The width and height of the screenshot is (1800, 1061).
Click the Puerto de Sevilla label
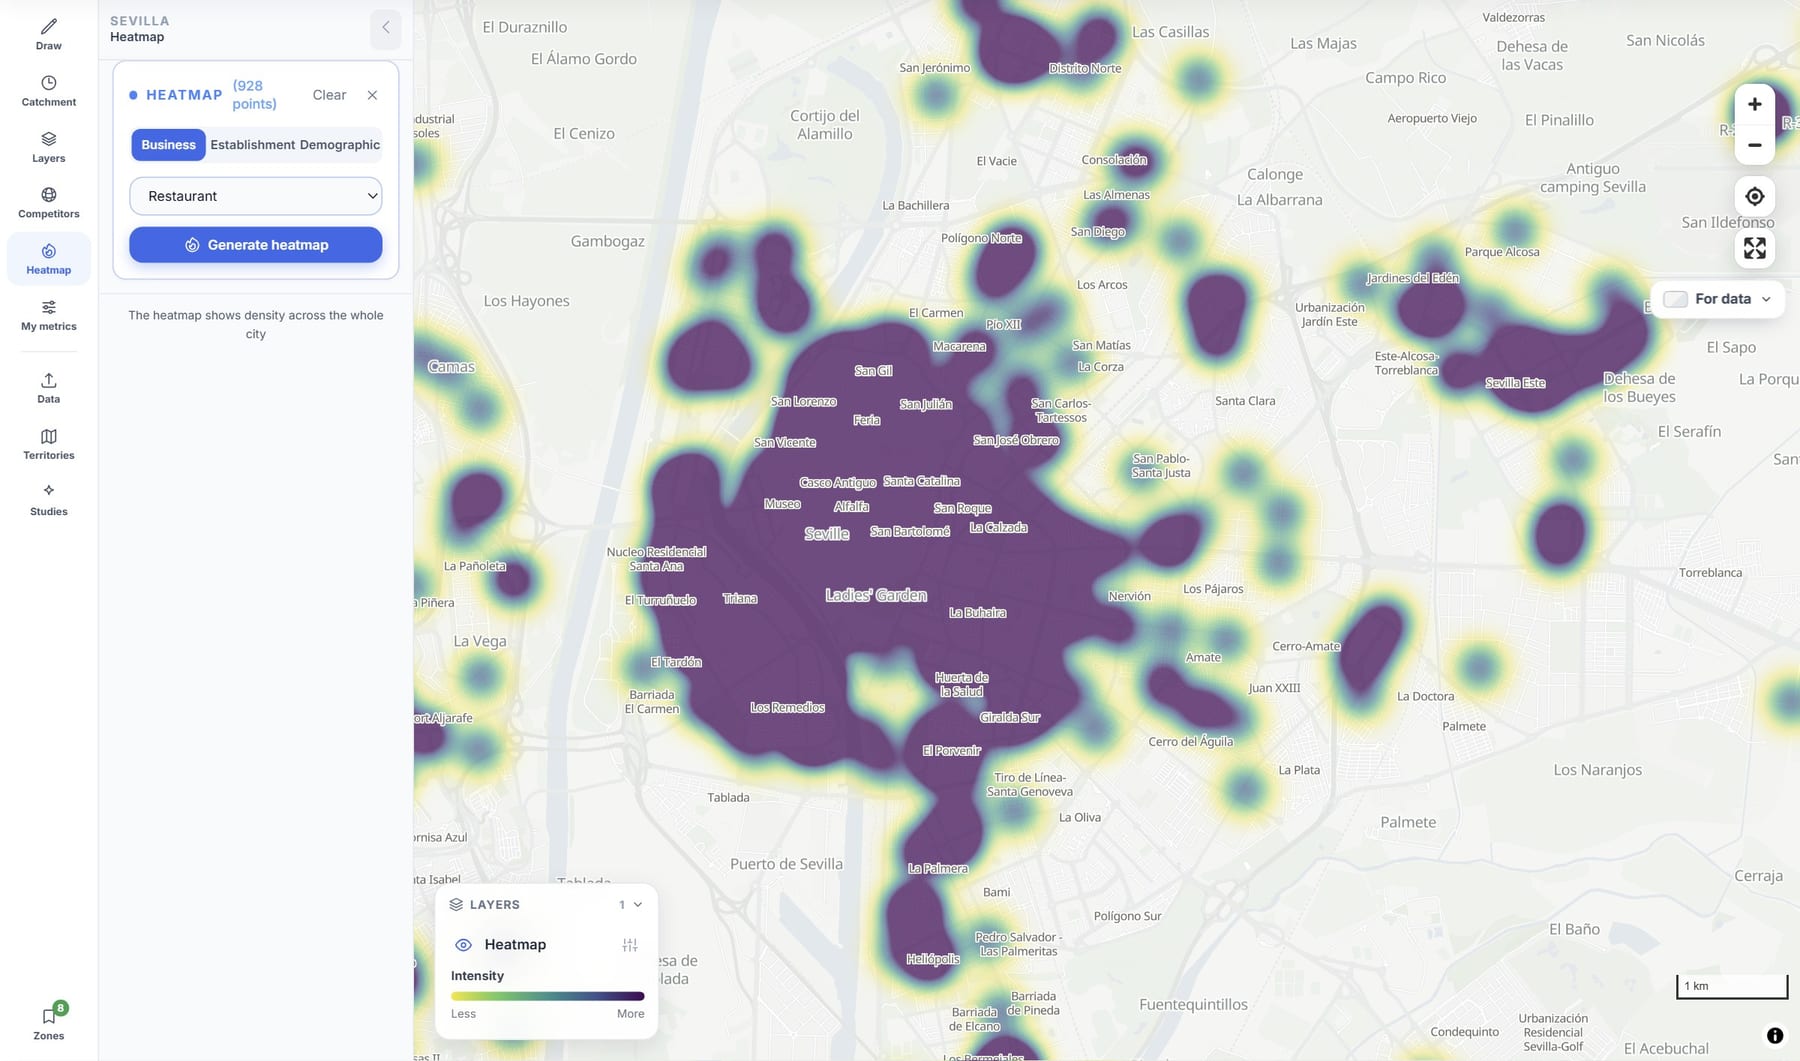coord(786,864)
